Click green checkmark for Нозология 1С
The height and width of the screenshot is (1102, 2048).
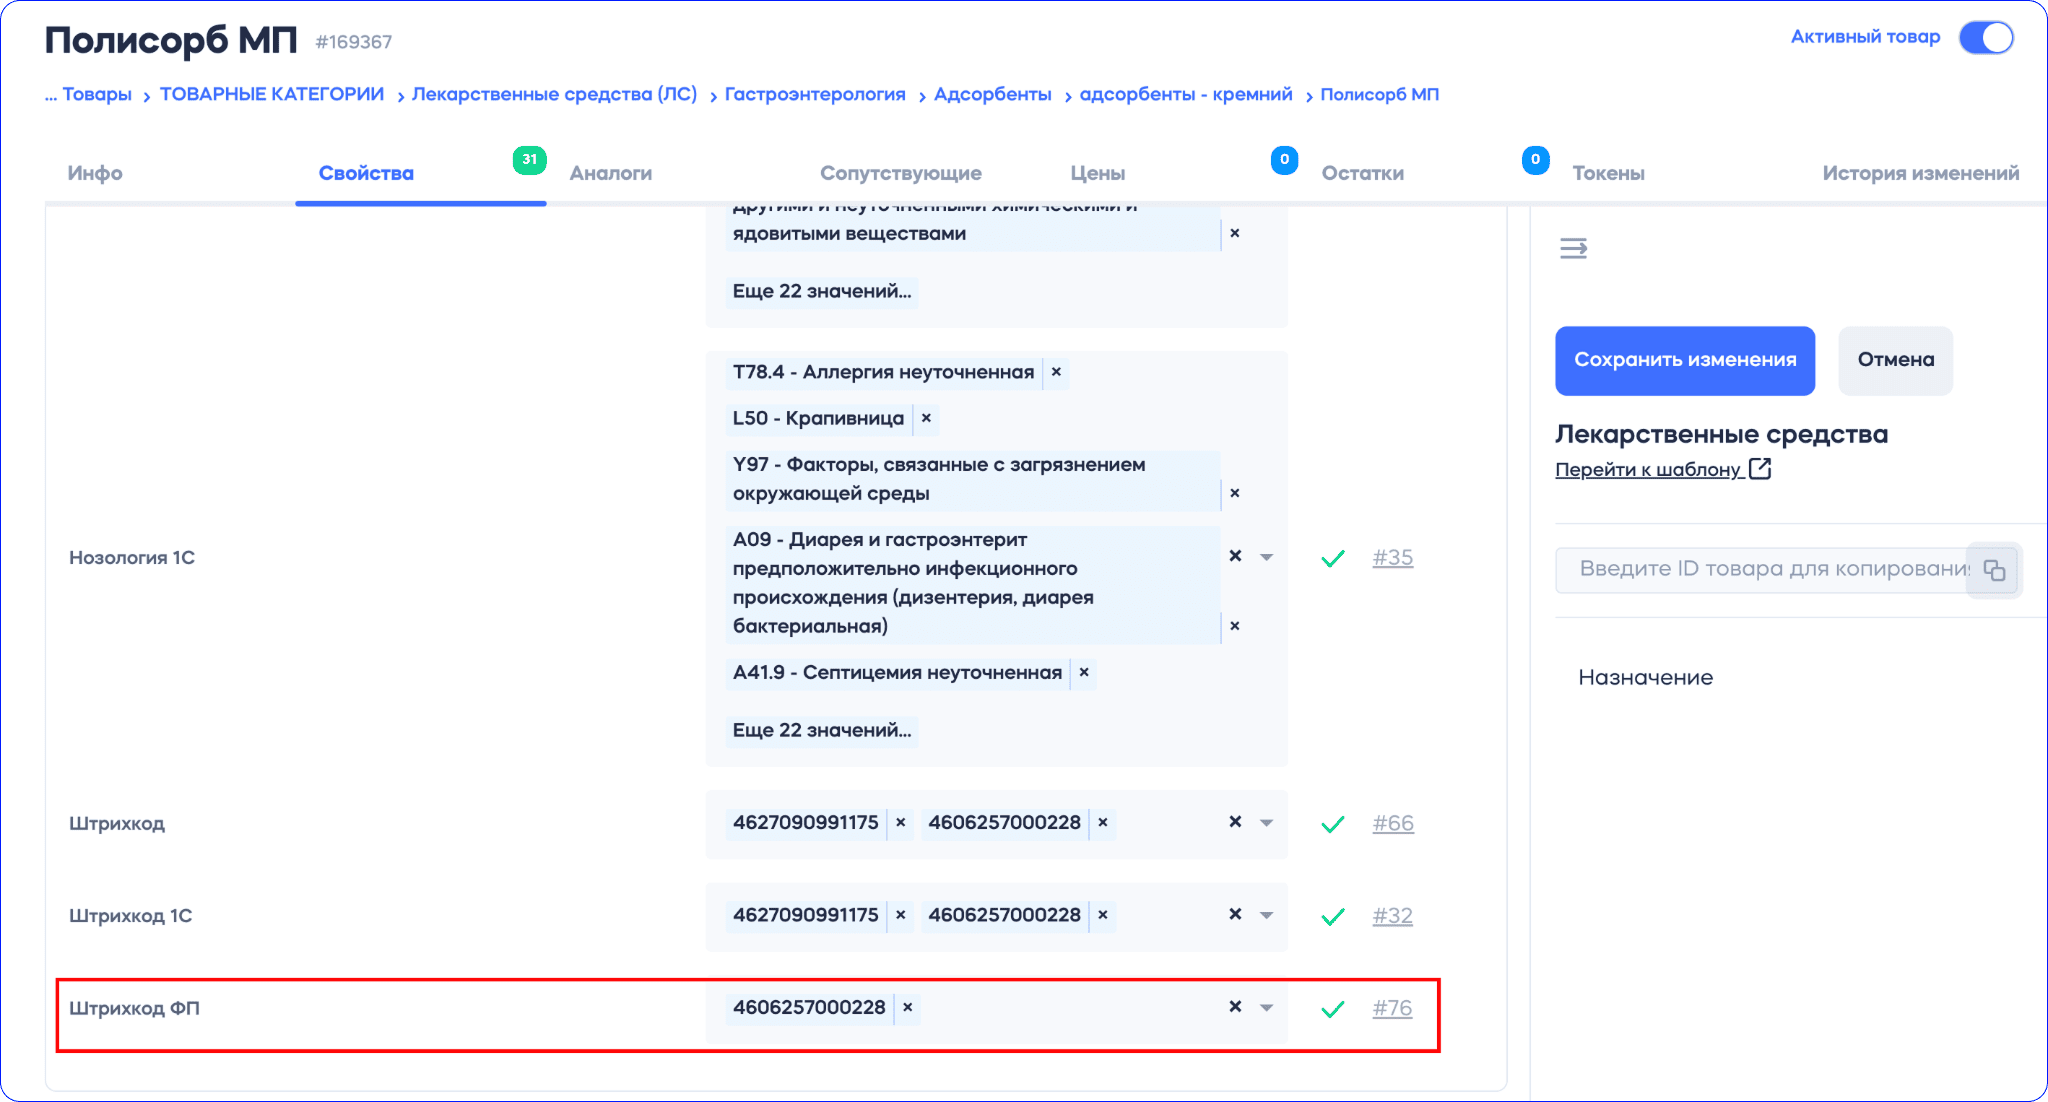(1333, 558)
